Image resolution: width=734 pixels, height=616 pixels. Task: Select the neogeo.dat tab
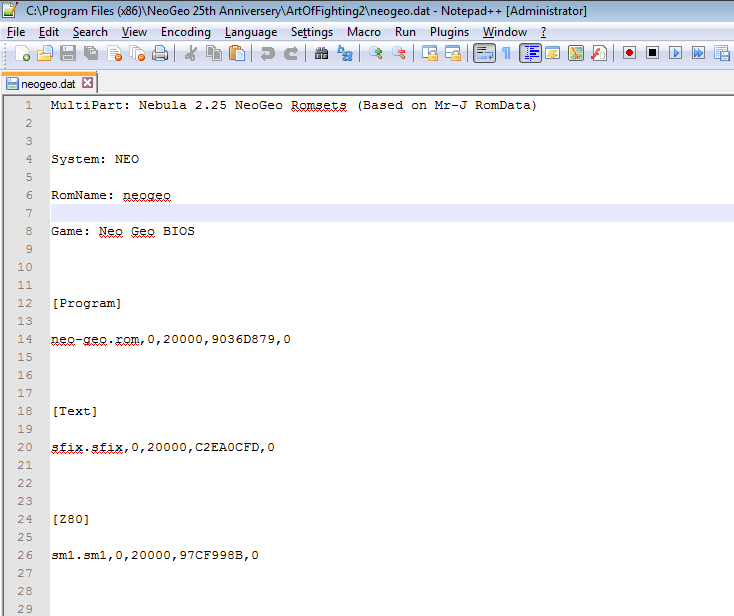click(x=48, y=84)
